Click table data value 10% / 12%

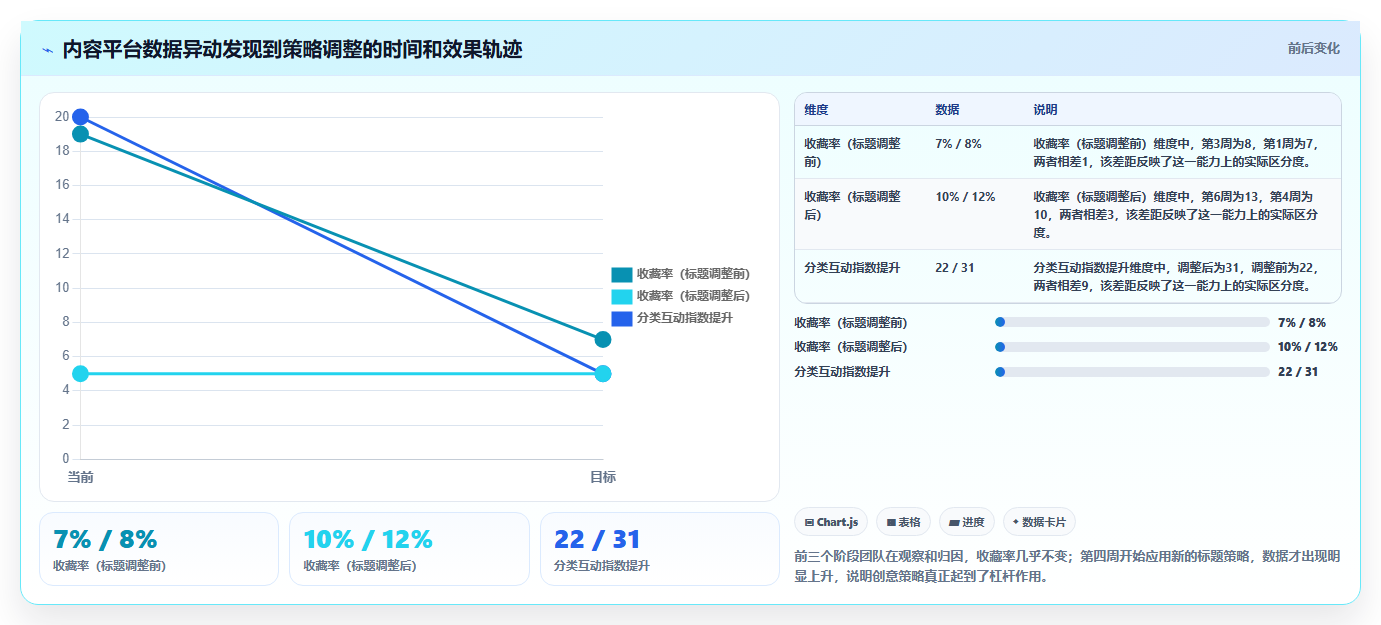click(965, 196)
